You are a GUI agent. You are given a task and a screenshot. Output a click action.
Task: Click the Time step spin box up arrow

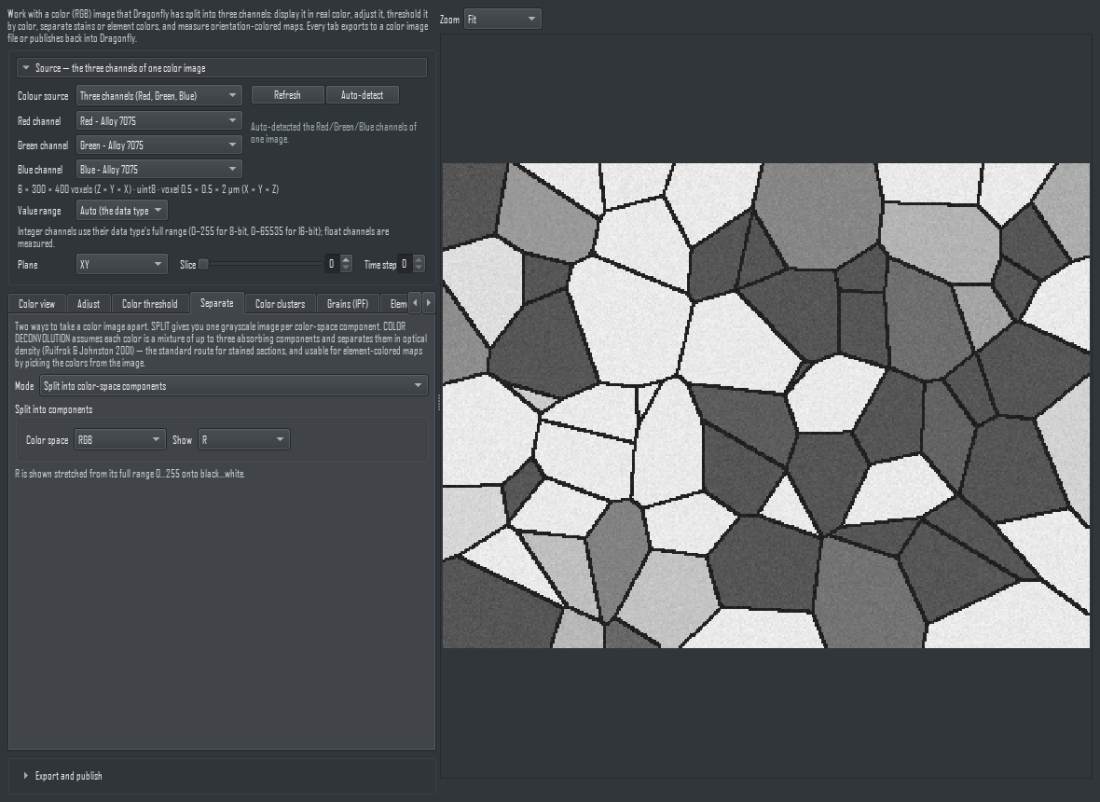[x=419, y=260]
